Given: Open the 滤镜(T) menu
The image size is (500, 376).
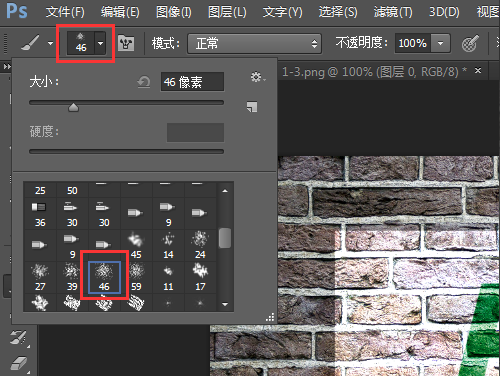Looking at the screenshot, I should pyautogui.click(x=393, y=12).
